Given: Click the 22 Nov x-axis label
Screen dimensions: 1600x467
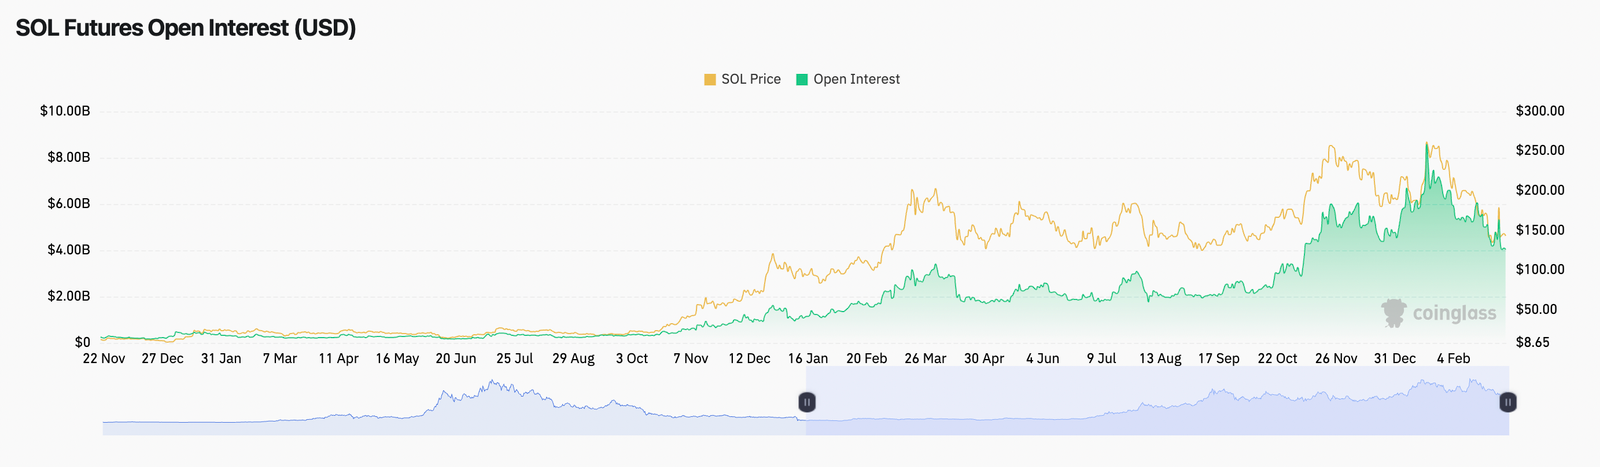Looking at the screenshot, I should pos(104,358).
